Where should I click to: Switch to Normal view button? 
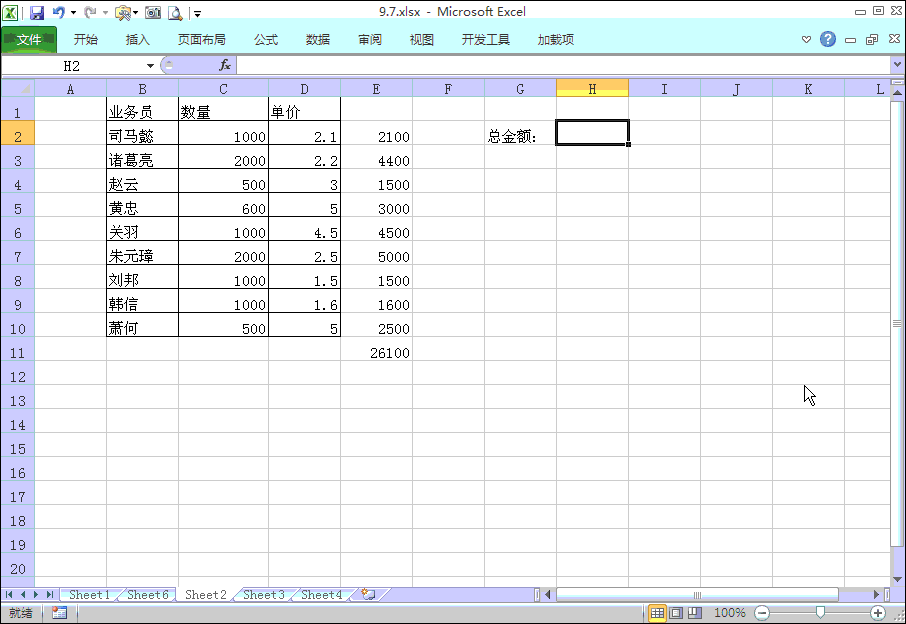tap(658, 613)
